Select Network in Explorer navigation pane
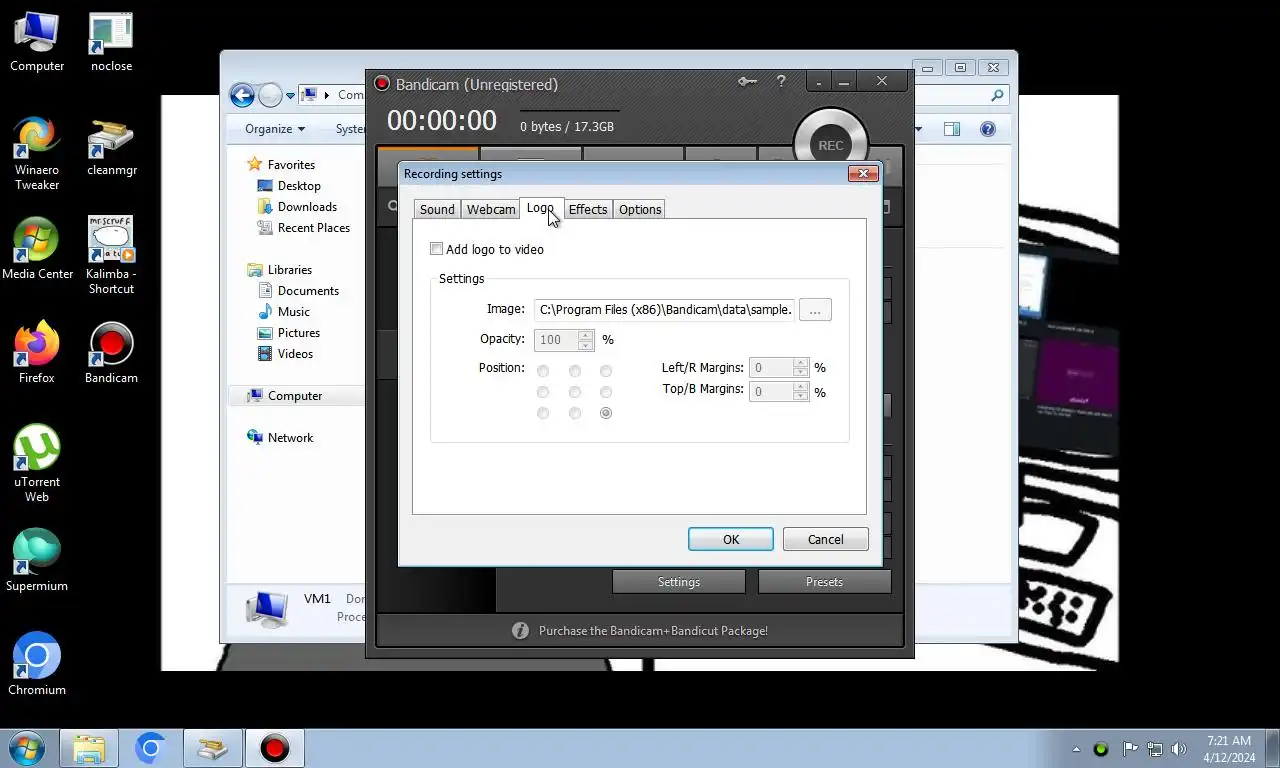 [290, 438]
